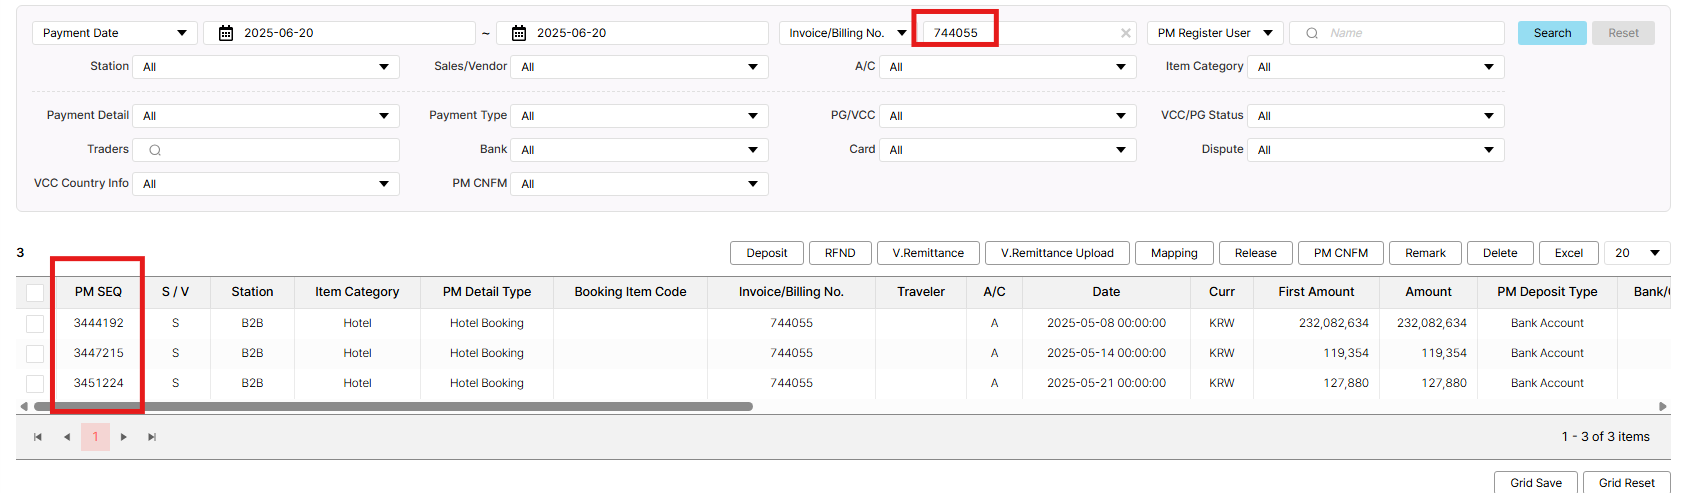Check the row for PM SEQ 3444192
Image resolution: width=1681 pixels, height=493 pixels.
35,324
